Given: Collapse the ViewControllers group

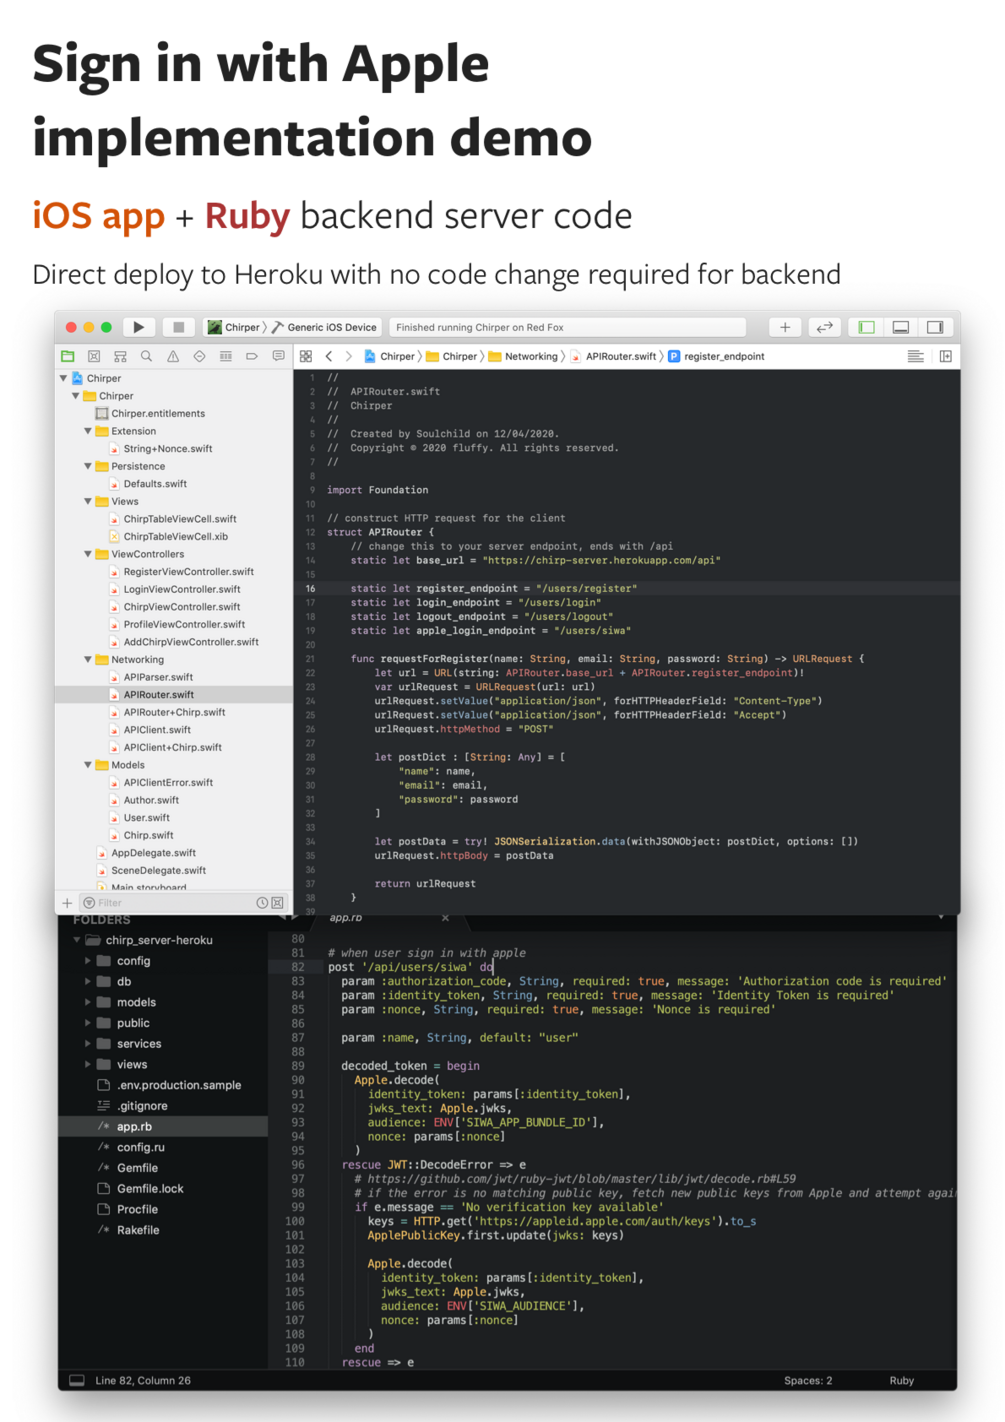Looking at the screenshot, I should click(88, 554).
